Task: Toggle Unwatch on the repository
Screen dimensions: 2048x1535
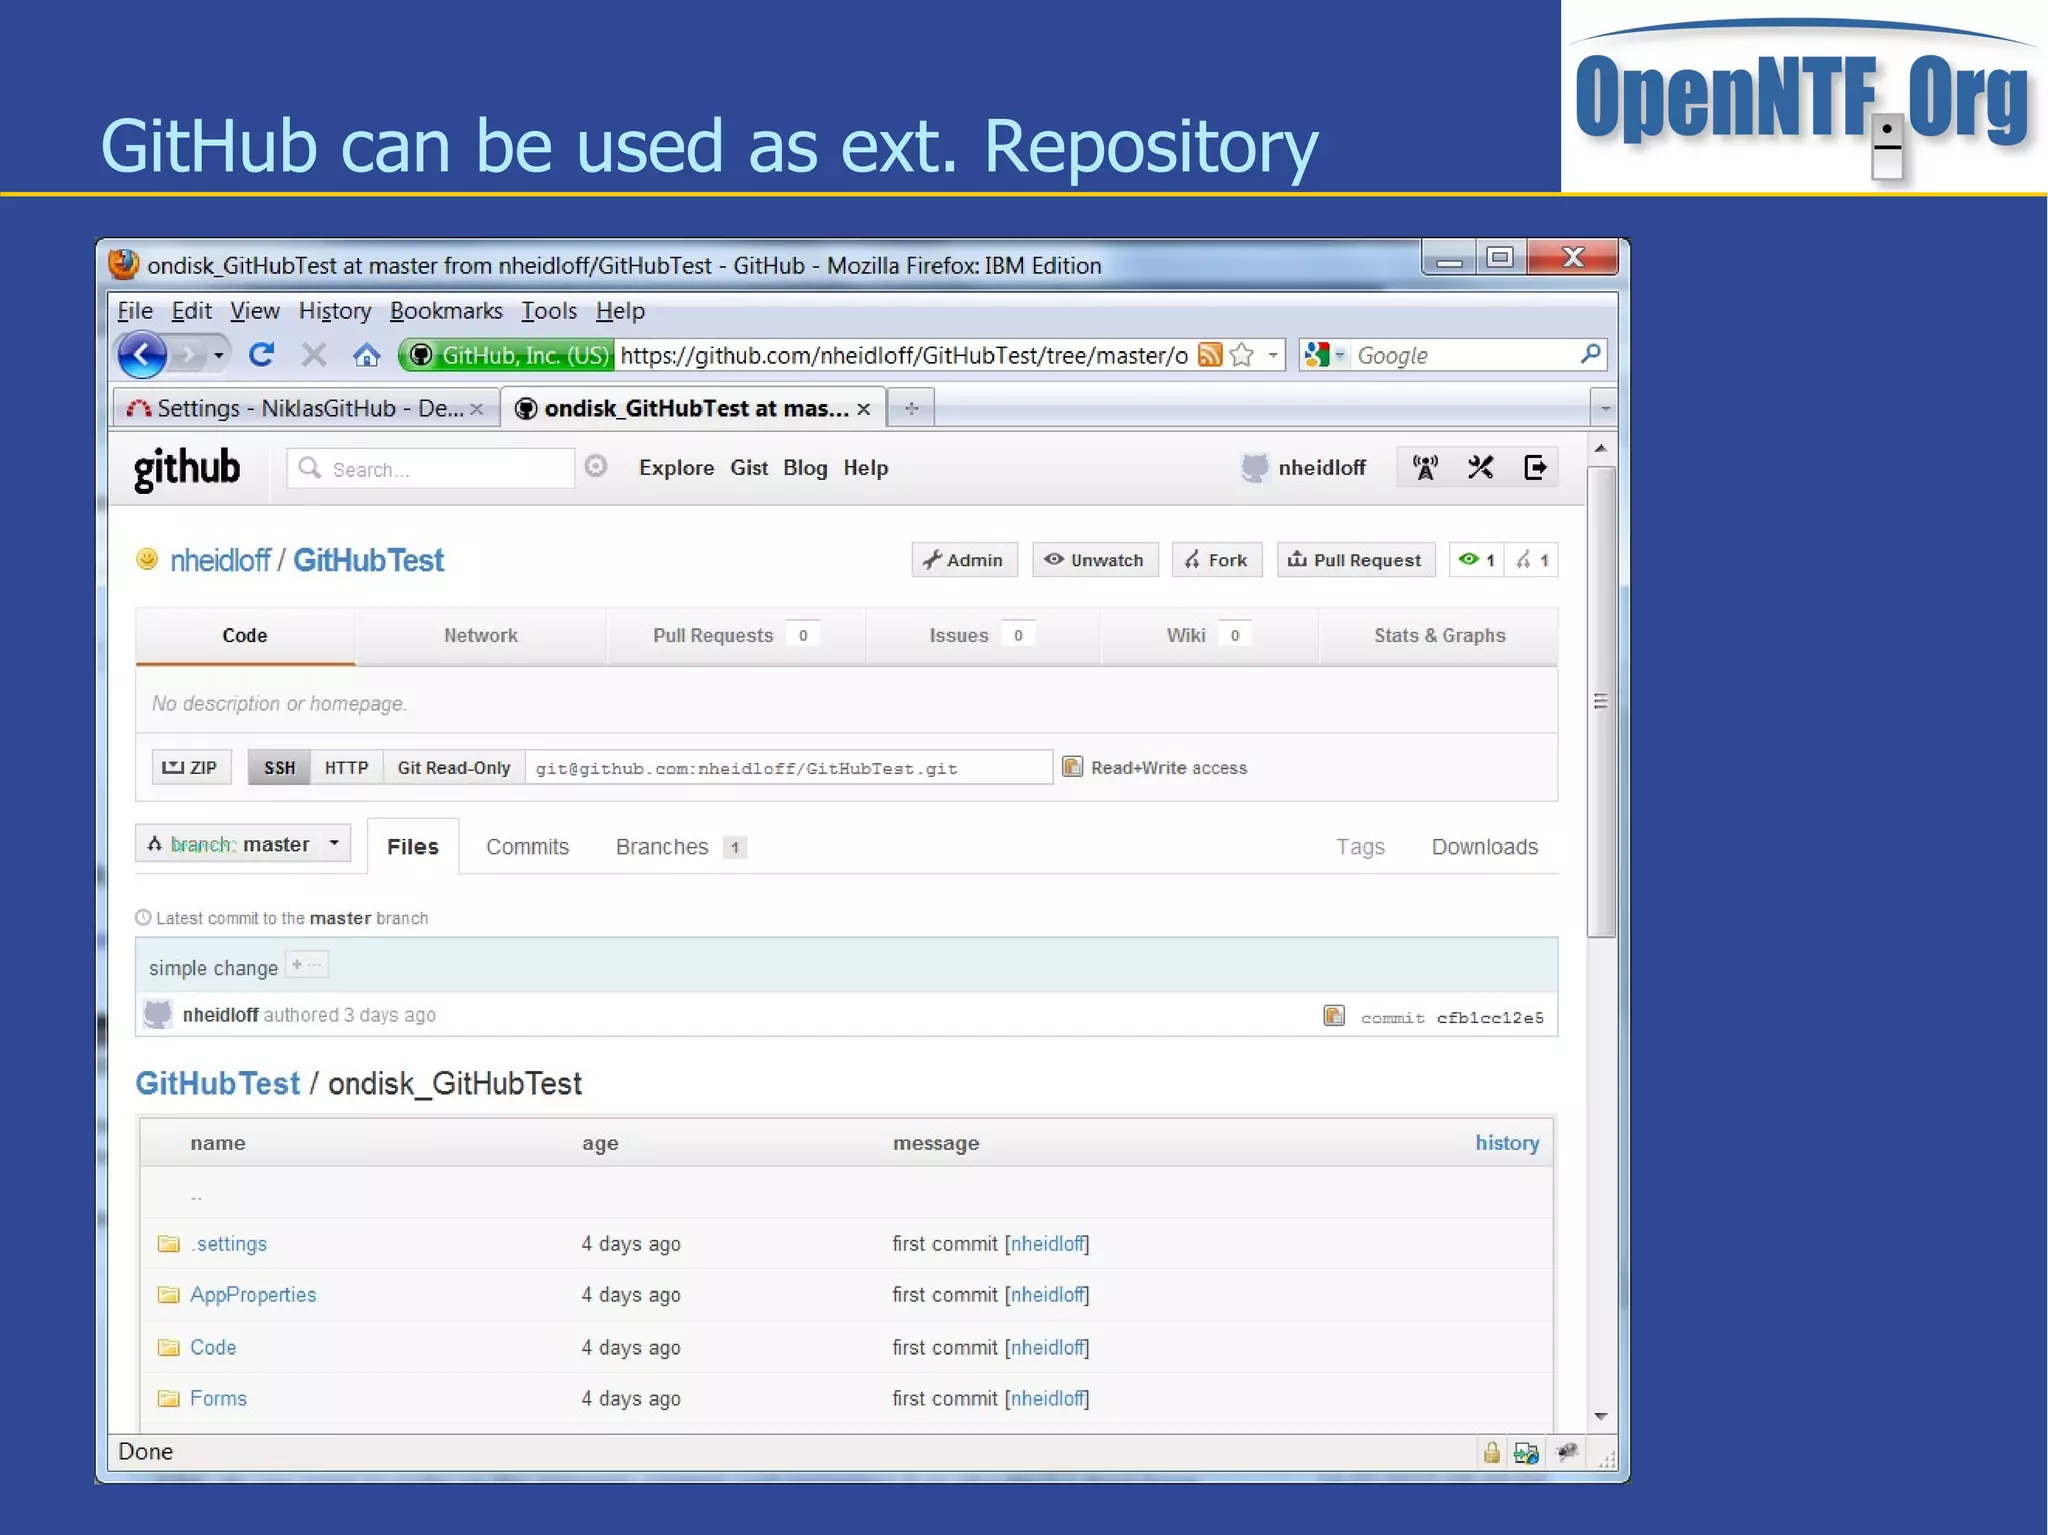Action: pos(1095,560)
